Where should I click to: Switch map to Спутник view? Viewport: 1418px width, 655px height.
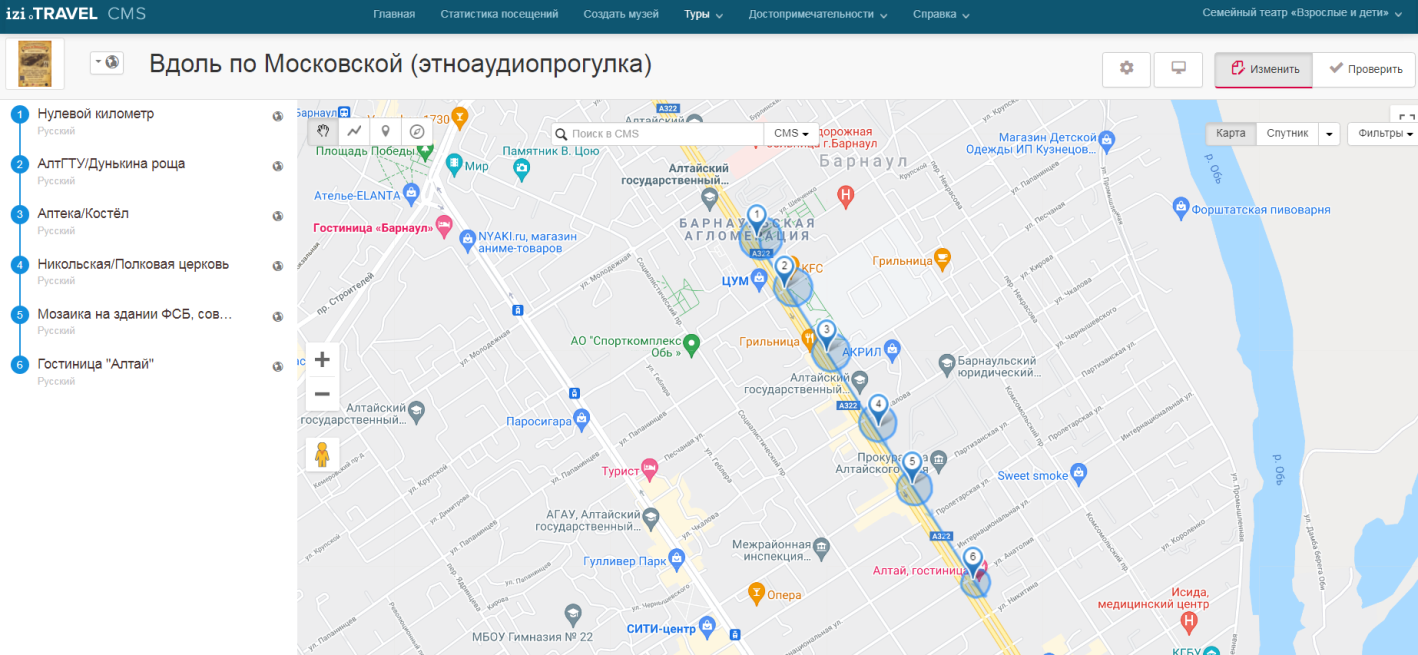1286,133
